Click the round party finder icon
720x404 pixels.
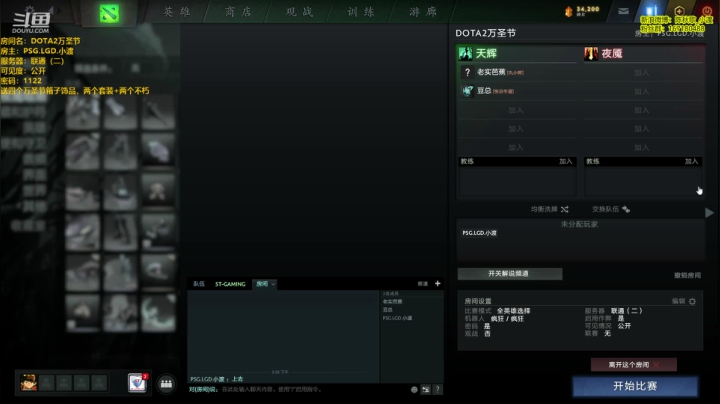click(166, 384)
